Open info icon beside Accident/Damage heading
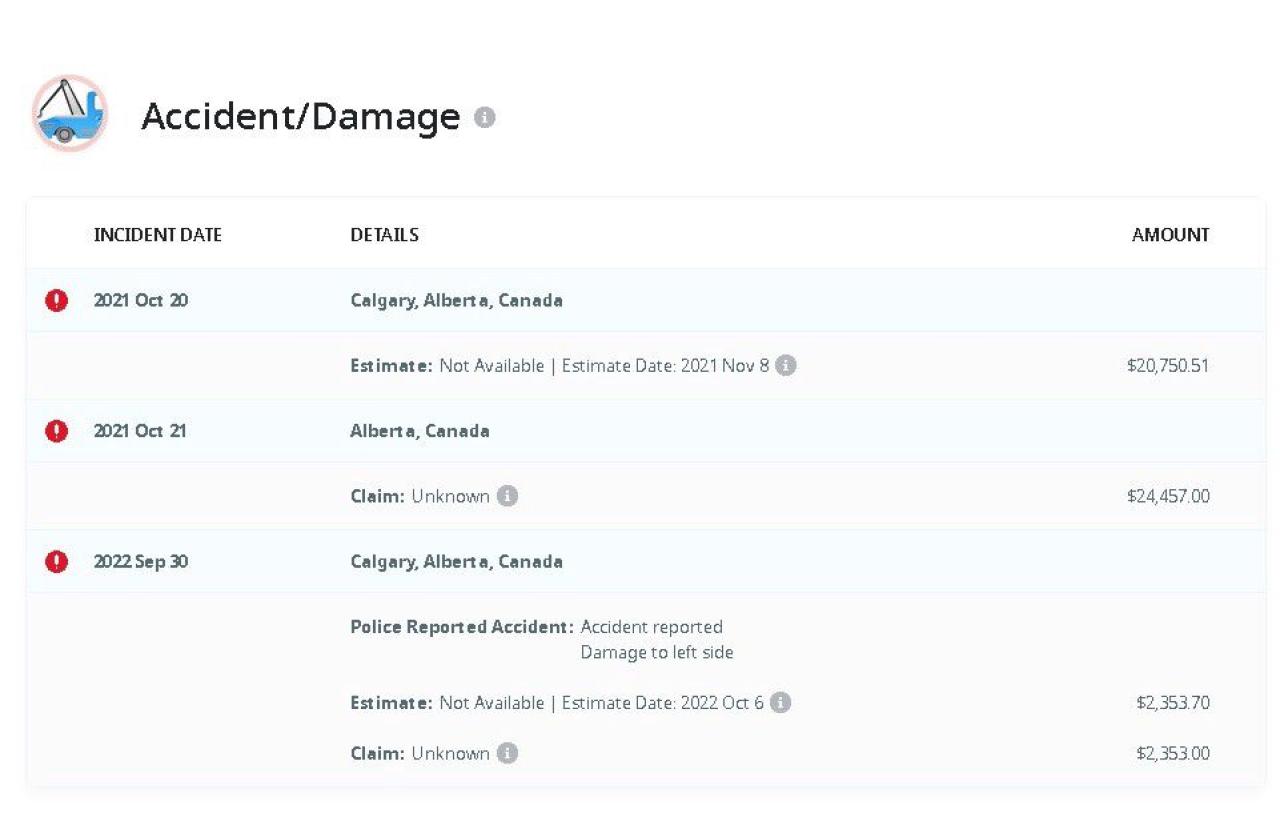This screenshot has width=1280, height=813. click(485, 117)
